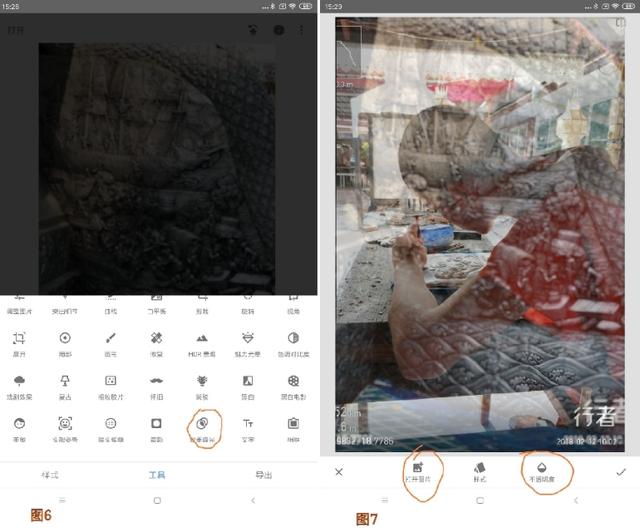Select the Noir film reel (黑白电影) tool
640x532 pixels.
[293, 385]
